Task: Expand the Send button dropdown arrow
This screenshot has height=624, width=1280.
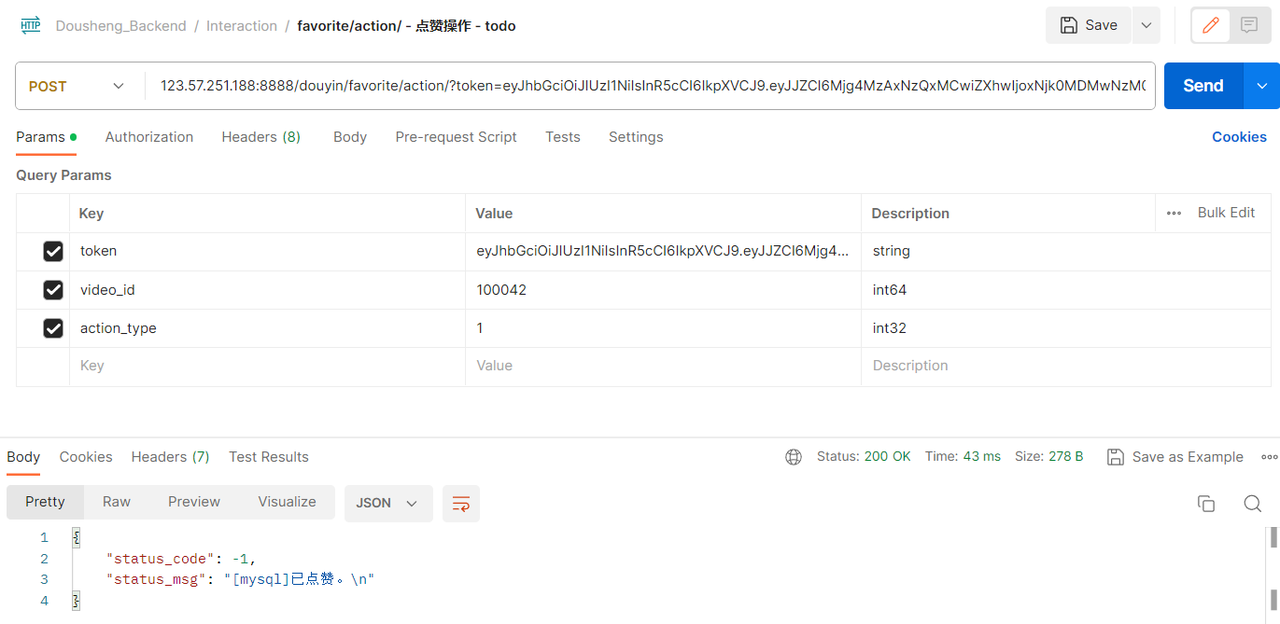Action: coord(1261,86)
